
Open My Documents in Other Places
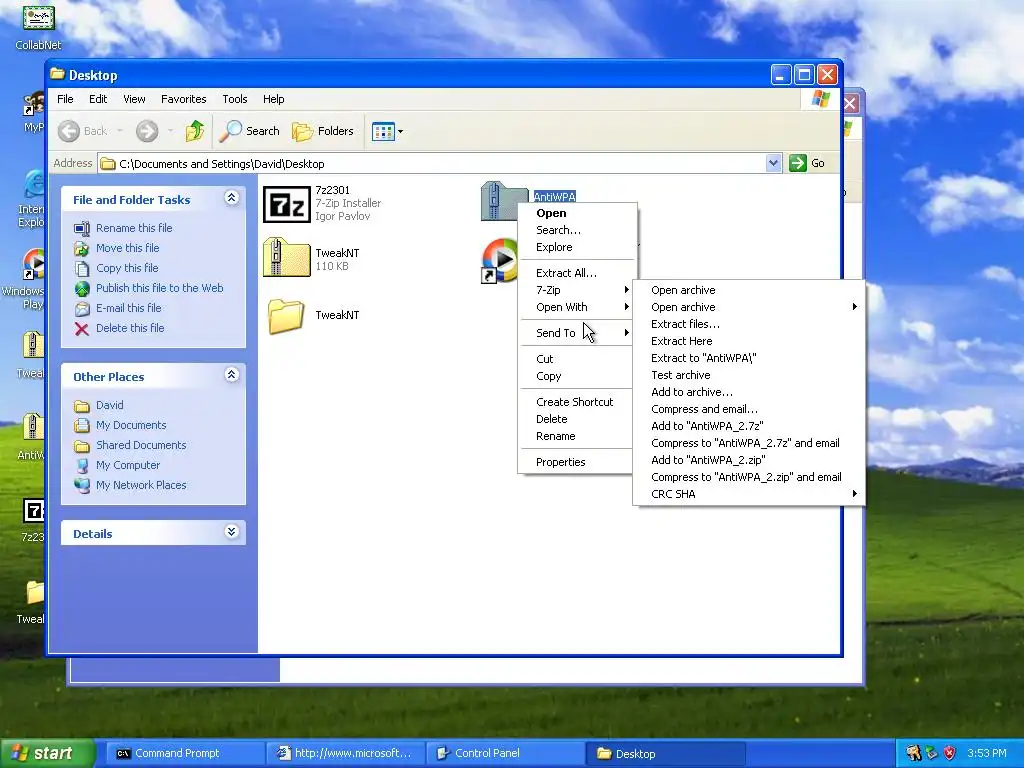coord(131,425)
